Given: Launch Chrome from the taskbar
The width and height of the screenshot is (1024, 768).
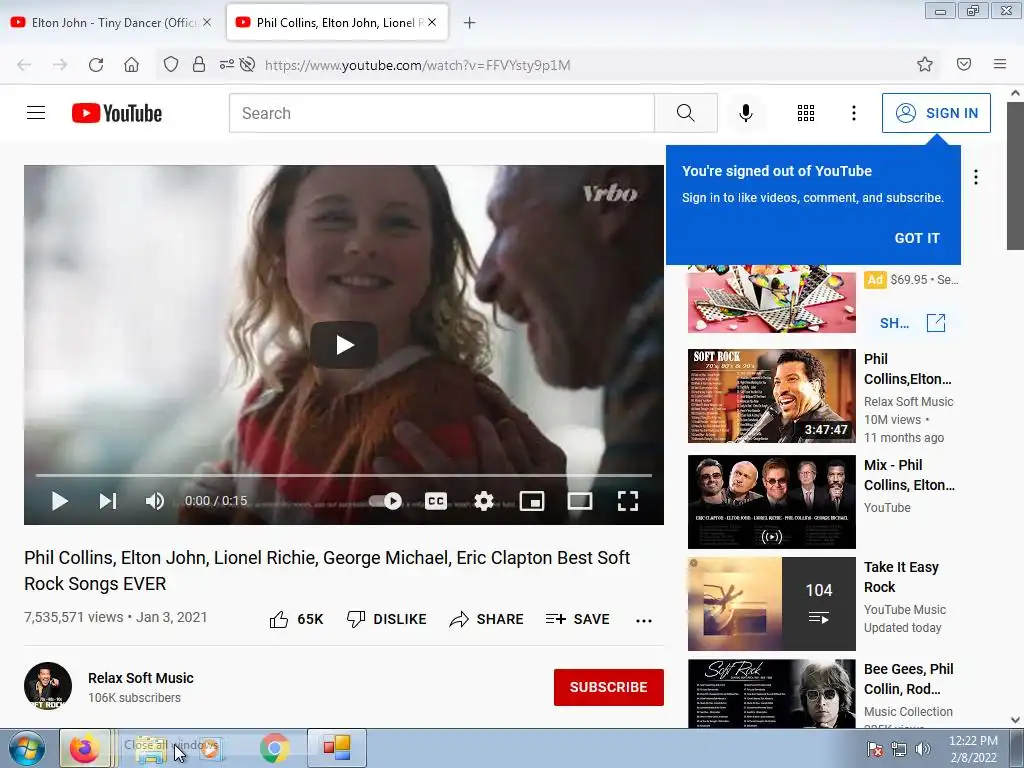Looking at the screenshot, I should 274,748.
